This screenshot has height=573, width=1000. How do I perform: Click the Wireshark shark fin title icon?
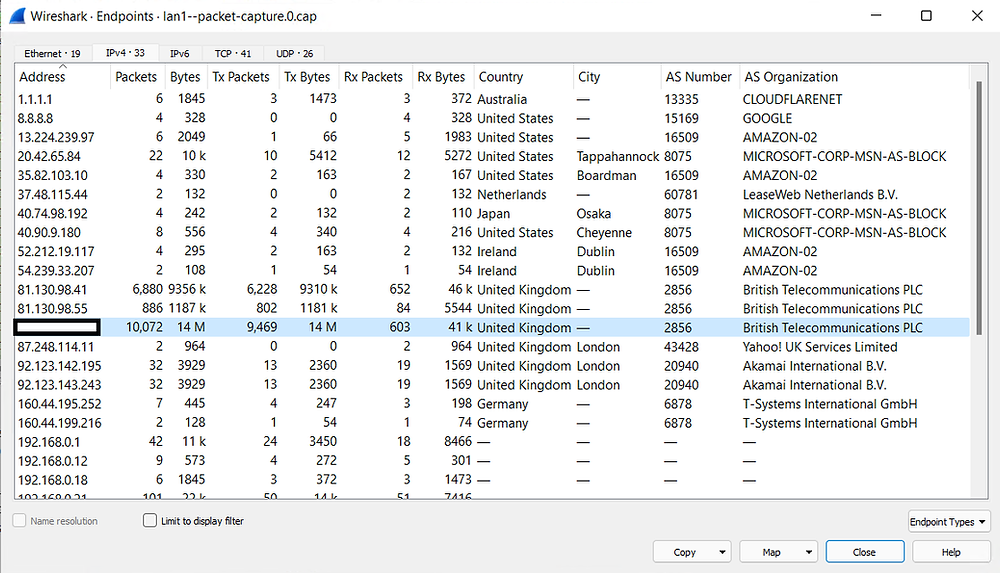tap(17, 15)
